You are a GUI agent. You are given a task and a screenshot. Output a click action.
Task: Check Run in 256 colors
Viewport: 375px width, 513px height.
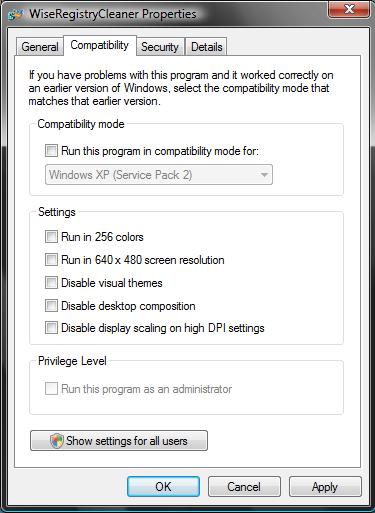51,237
